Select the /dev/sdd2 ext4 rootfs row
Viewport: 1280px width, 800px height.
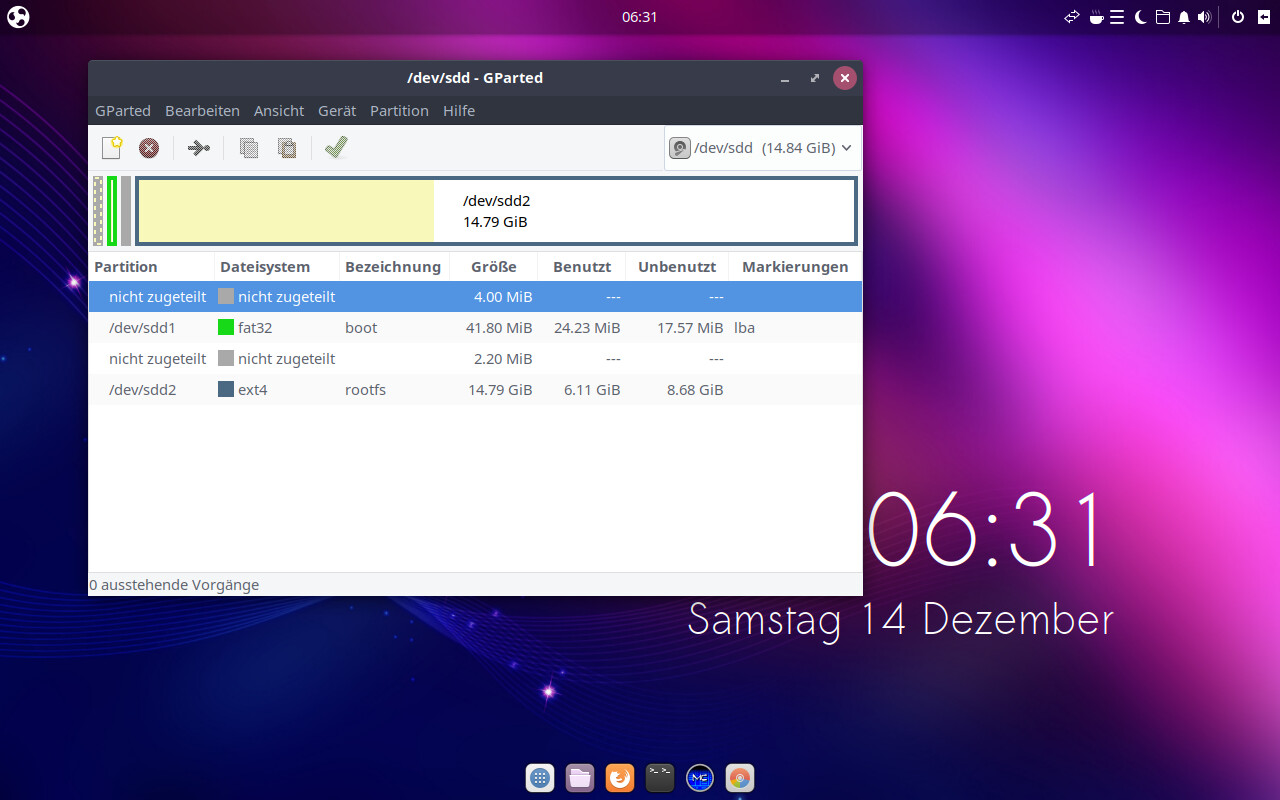point(475,390)
